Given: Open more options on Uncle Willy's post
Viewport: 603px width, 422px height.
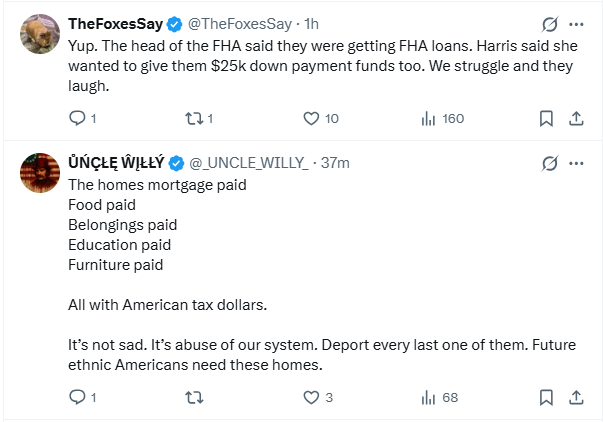Looking at the screenshot, I should tap(576, 163).
